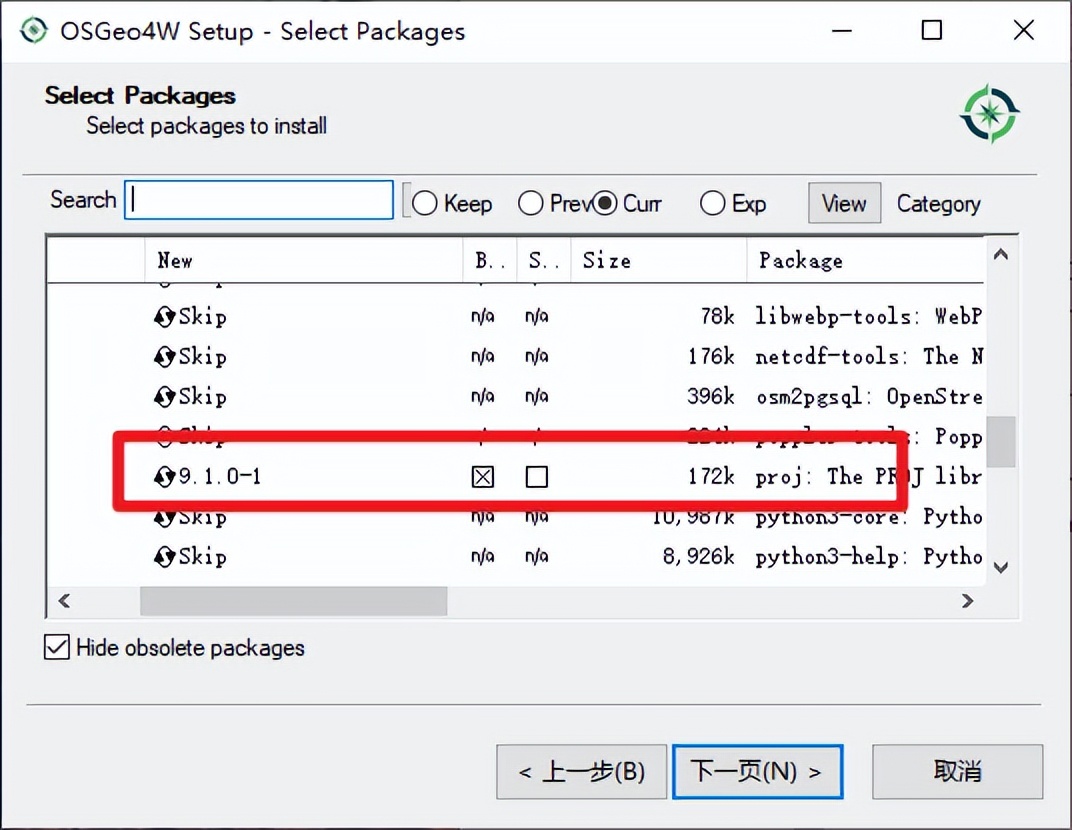Click the python3-help package name
The height and width of the screenshot is (830, 1072).
827,557
